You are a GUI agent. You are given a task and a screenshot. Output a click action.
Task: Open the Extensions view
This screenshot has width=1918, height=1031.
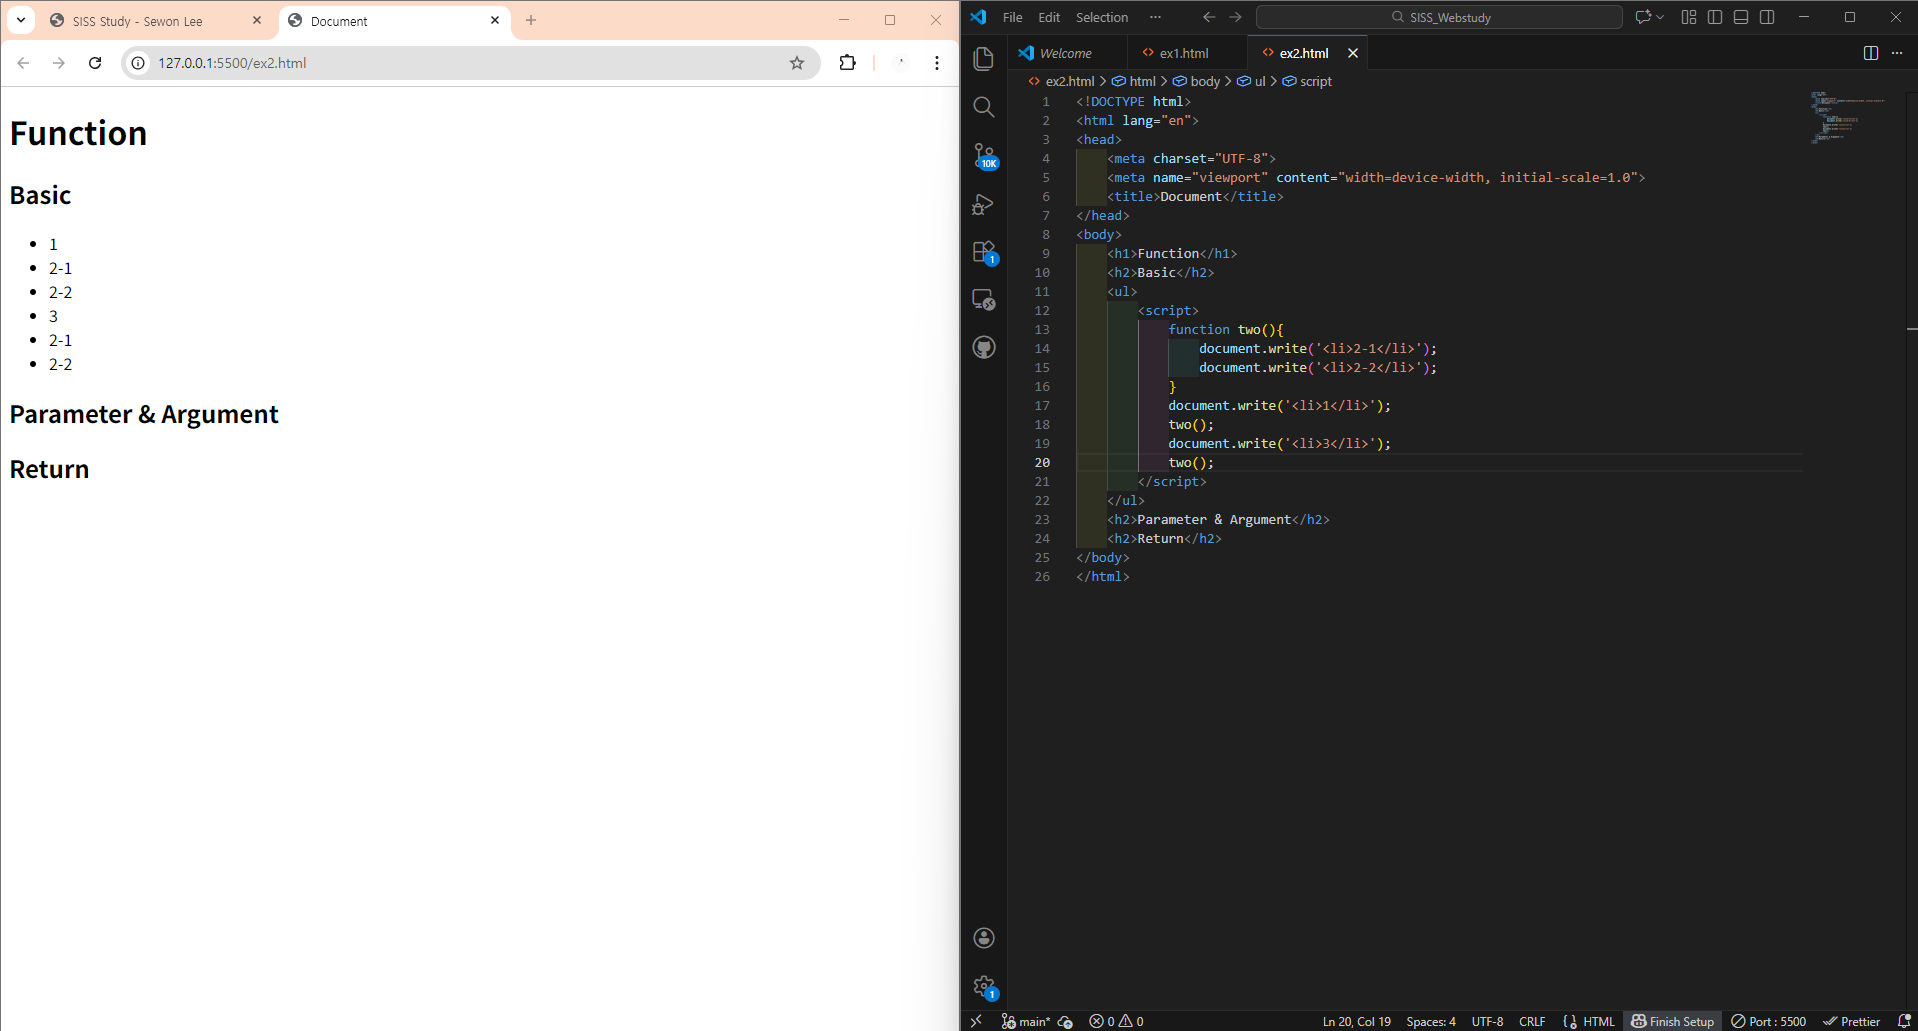click(x=984, y=251)
